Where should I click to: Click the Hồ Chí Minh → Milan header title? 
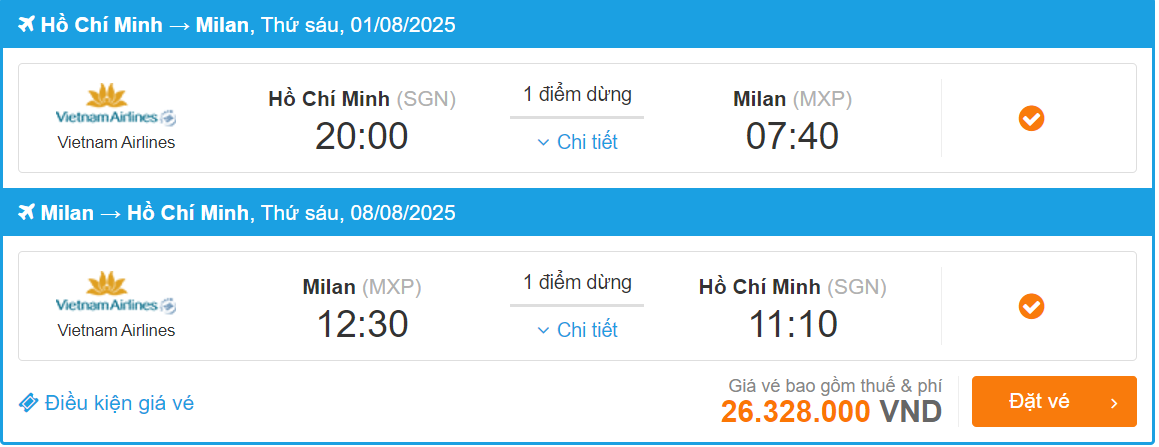144,25
